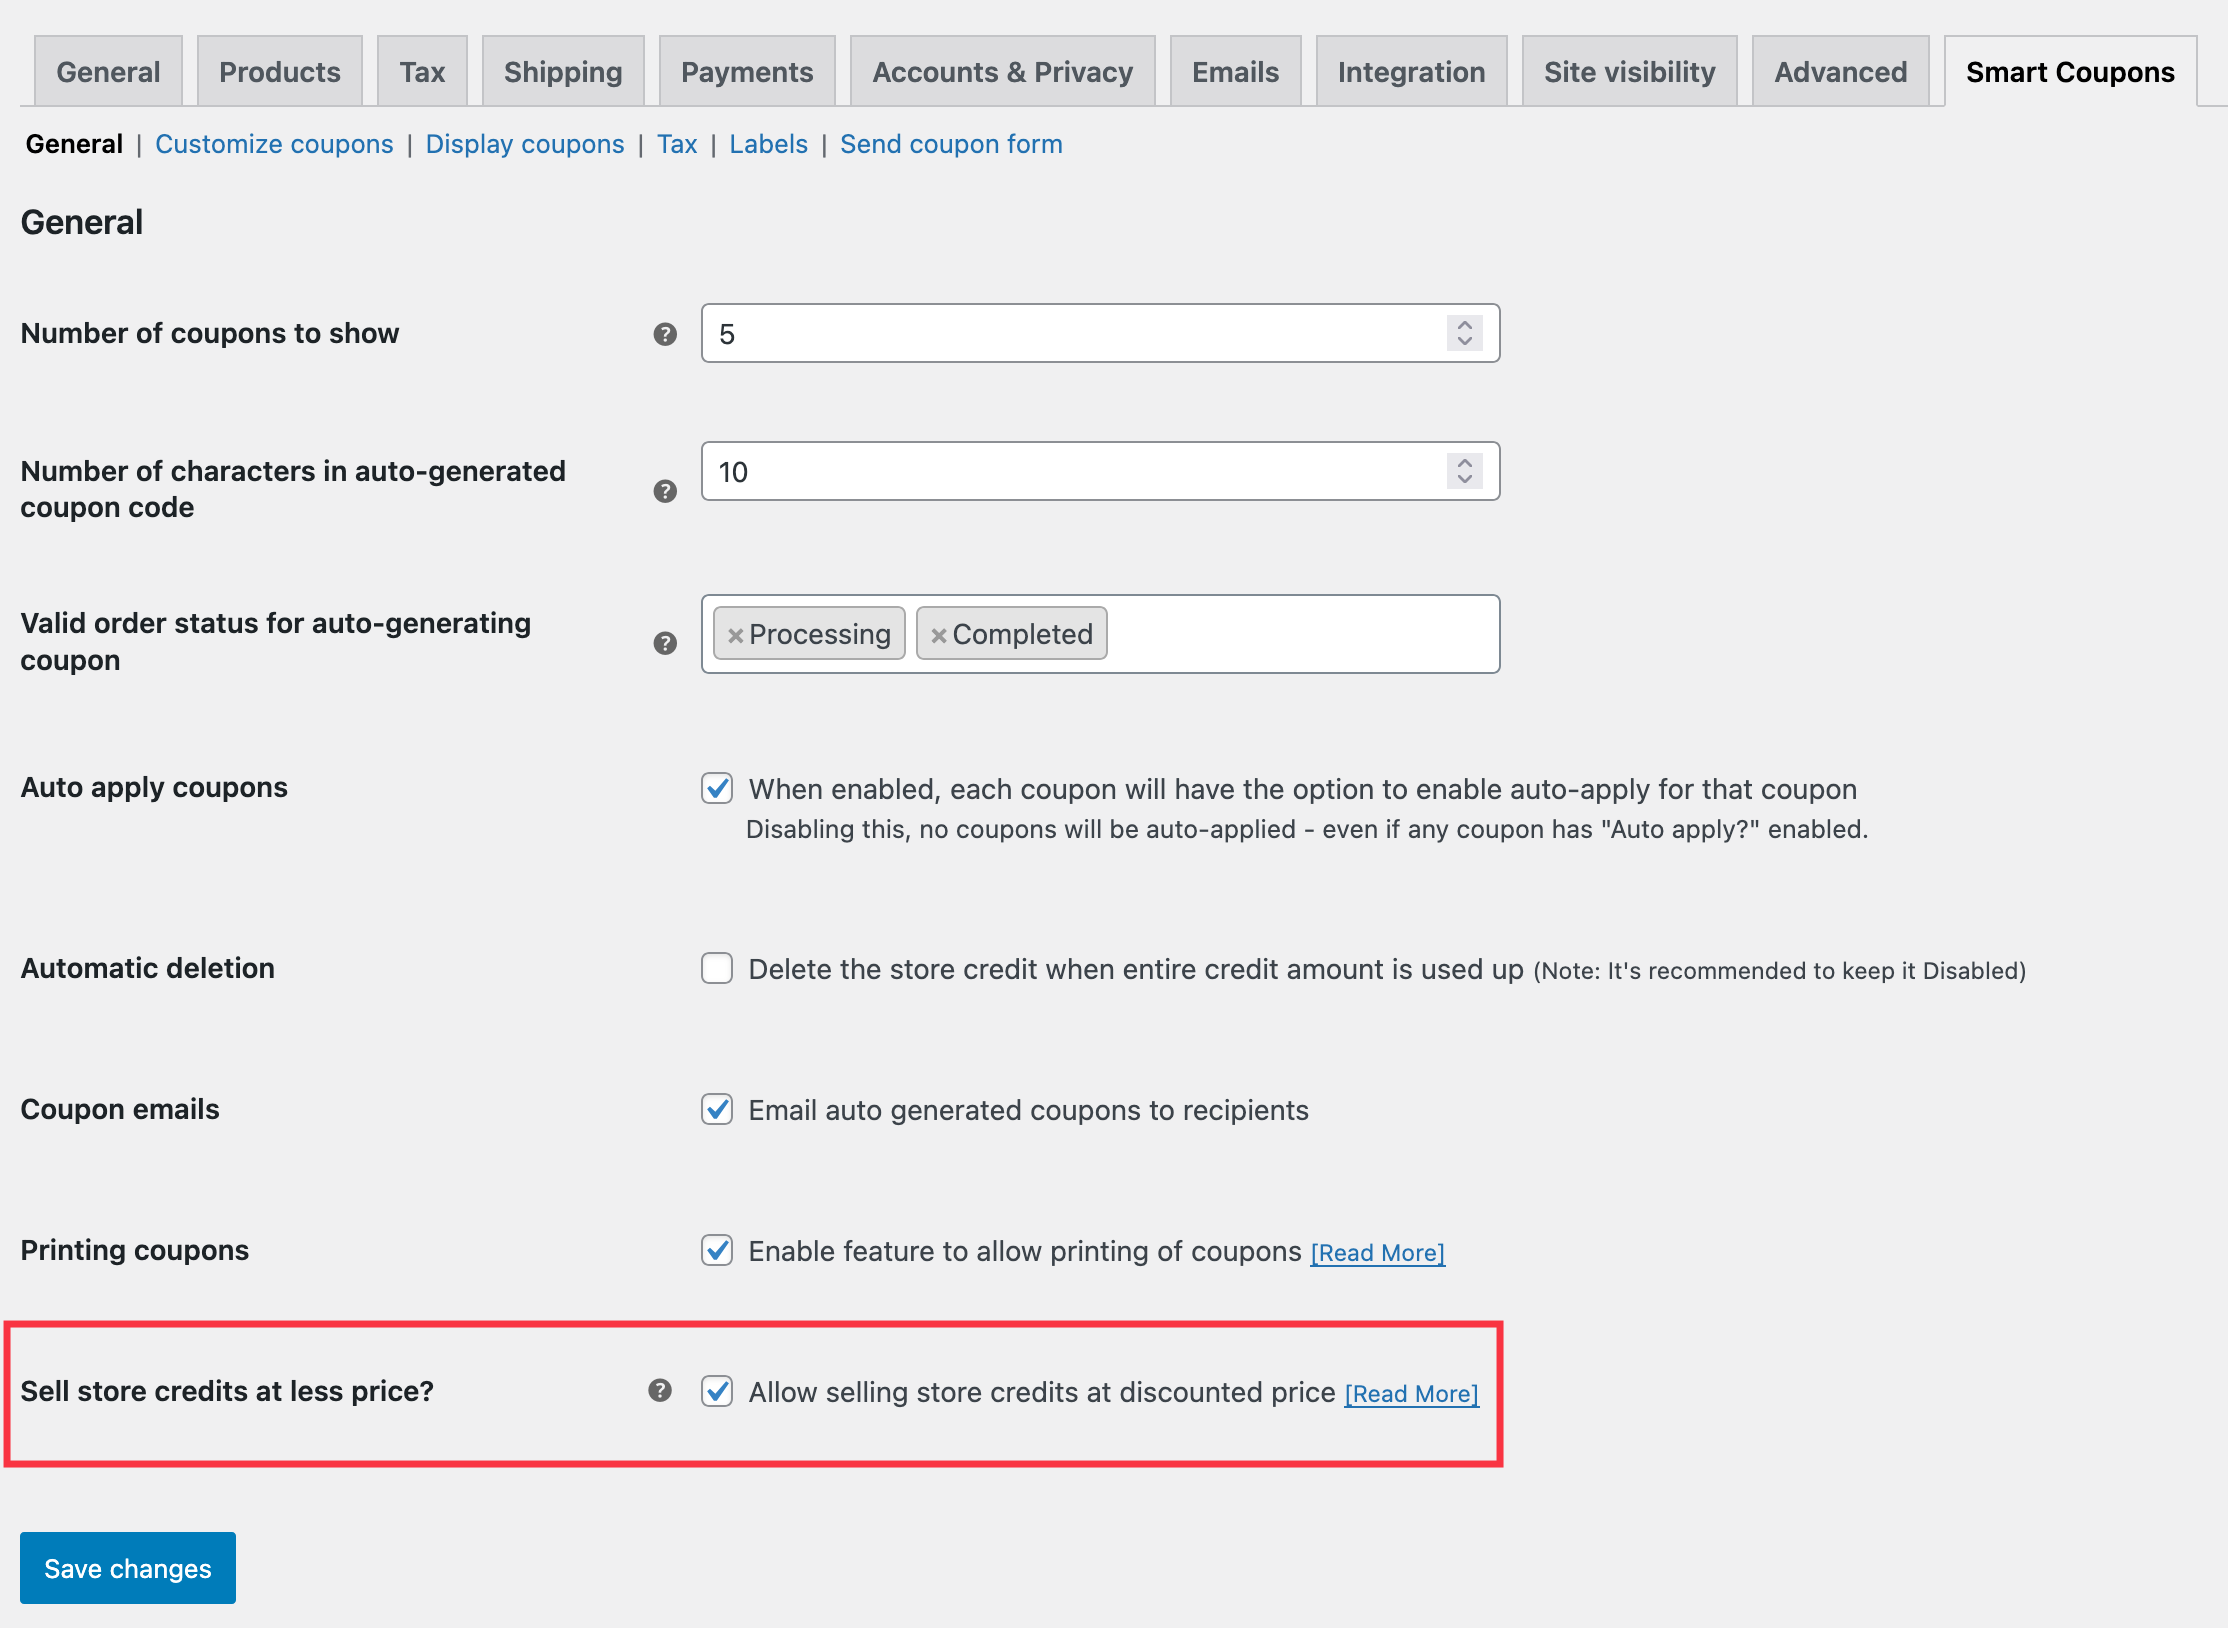Open the Products settings tab
This screenshot has height=1628, width=2228.
(280, 71)
